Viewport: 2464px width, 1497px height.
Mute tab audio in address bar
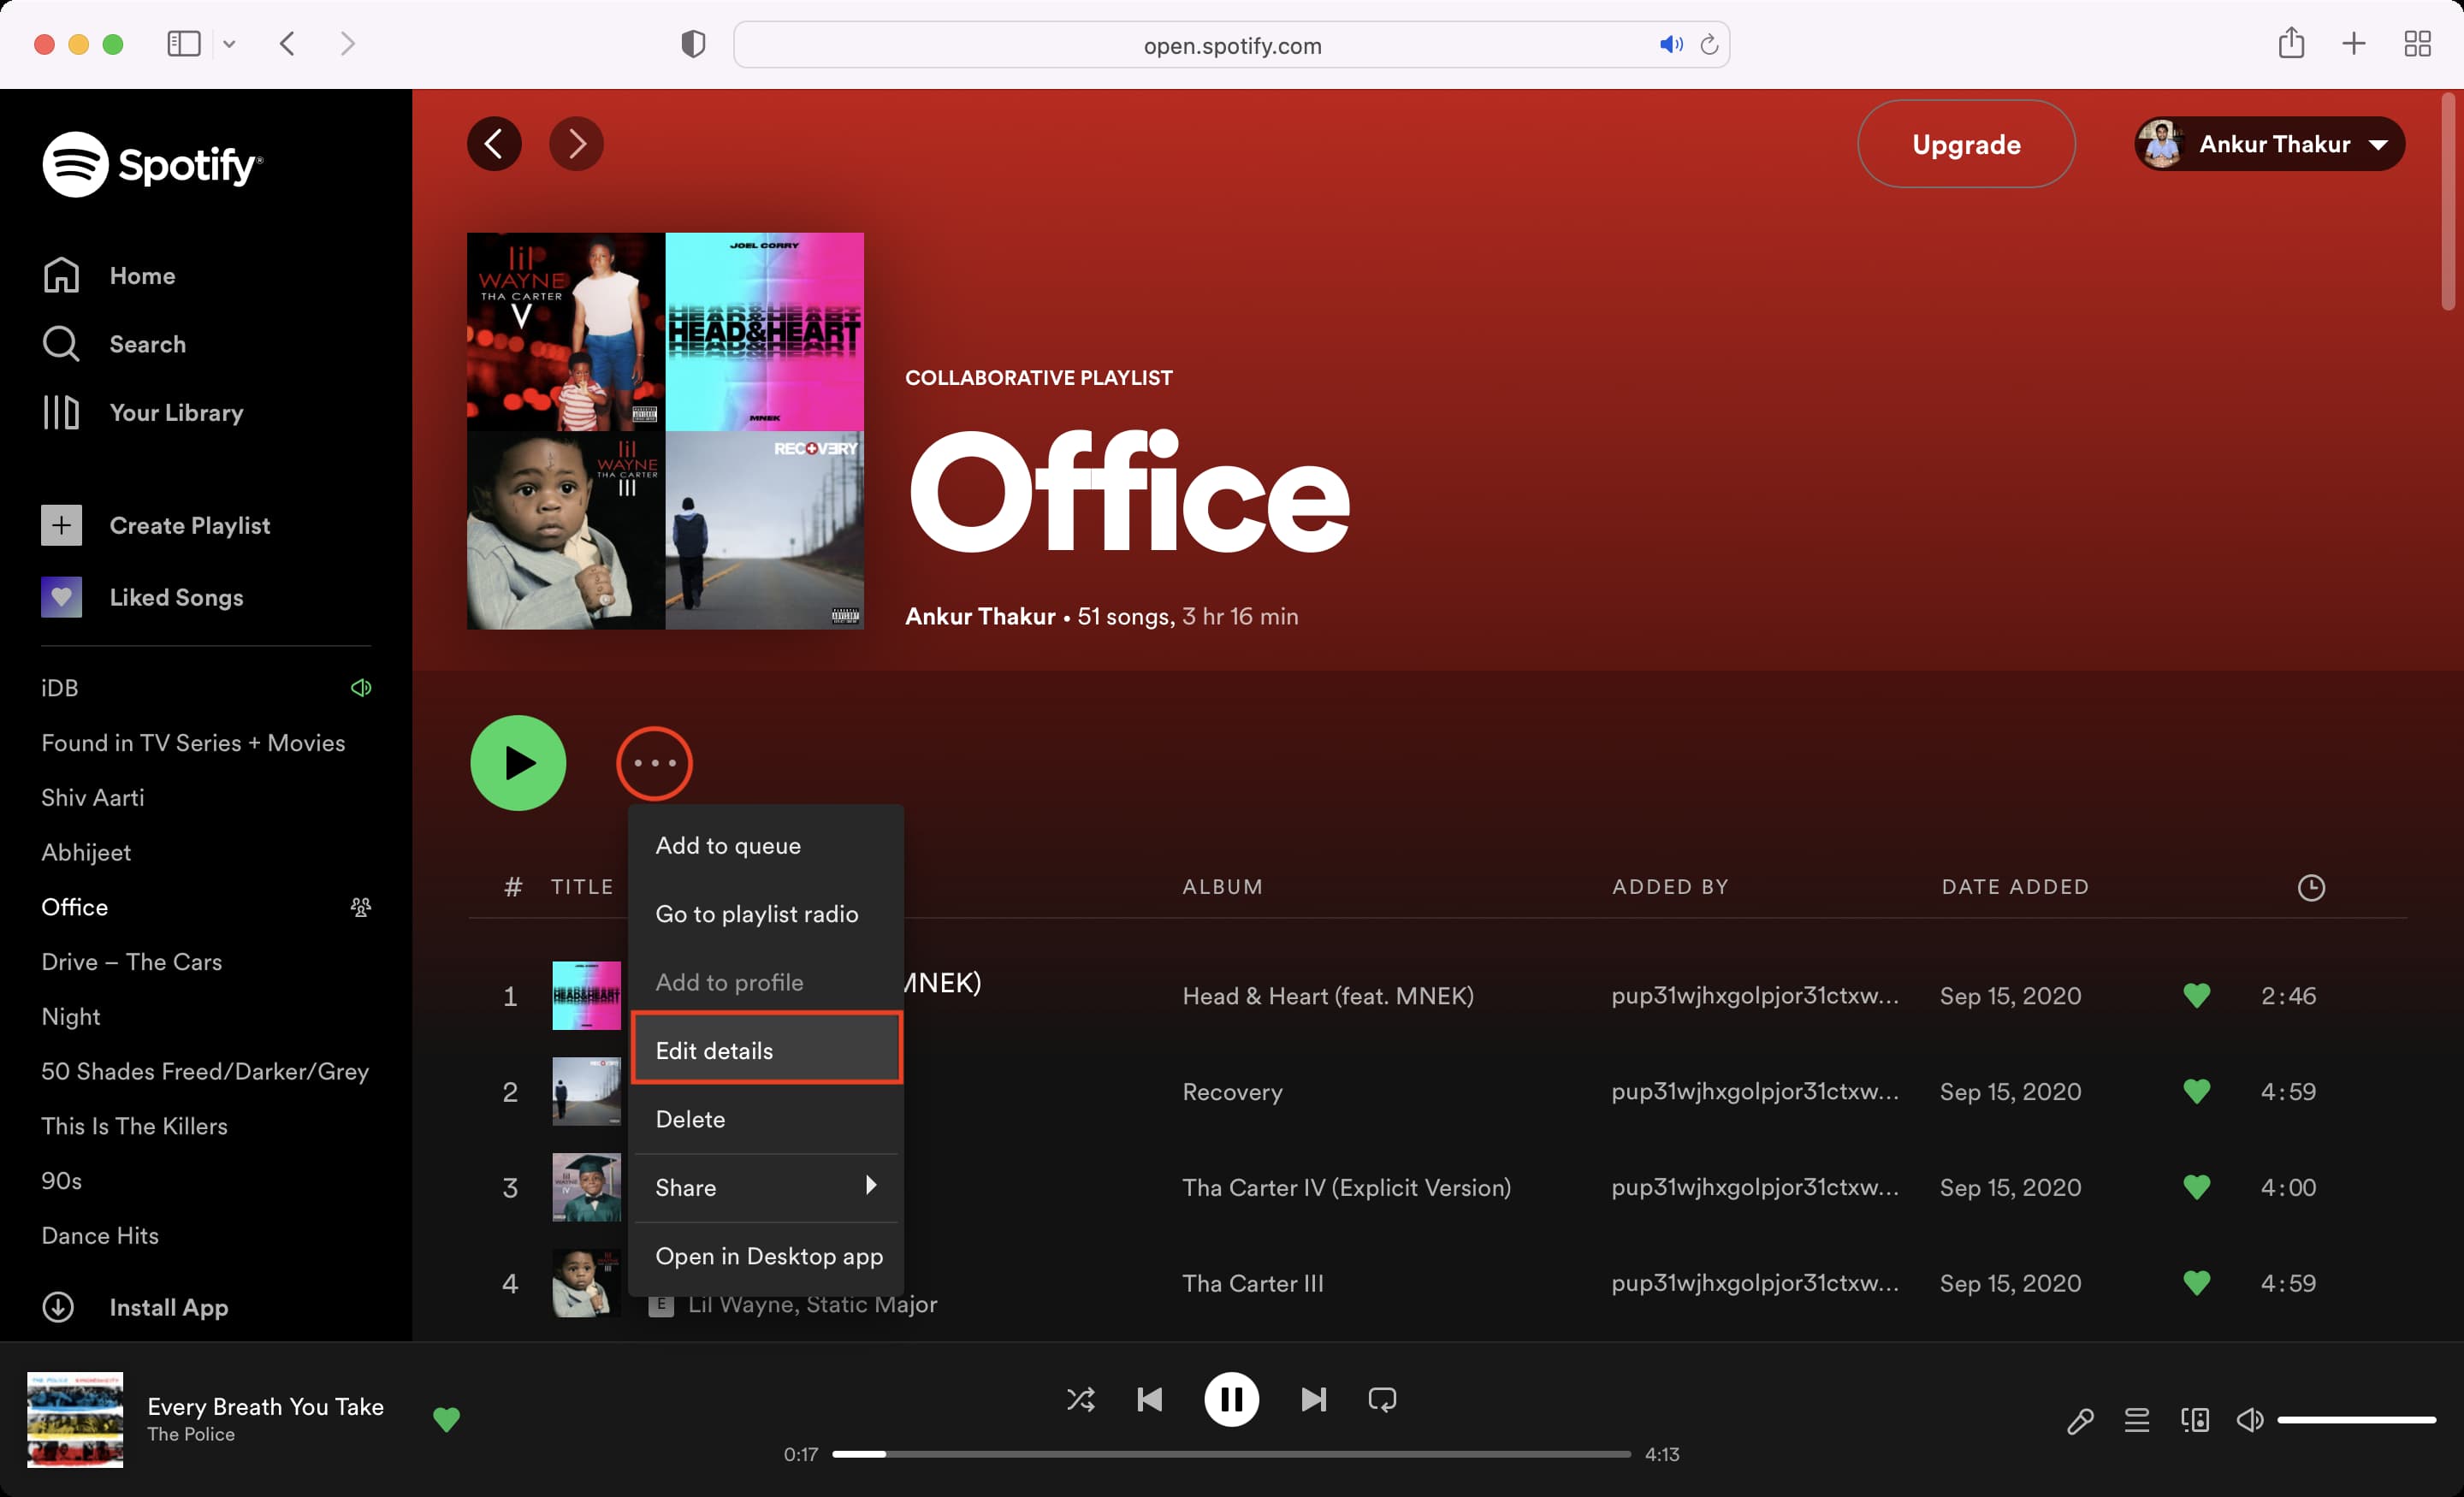pyautogui.click(x=1671, y=44)
